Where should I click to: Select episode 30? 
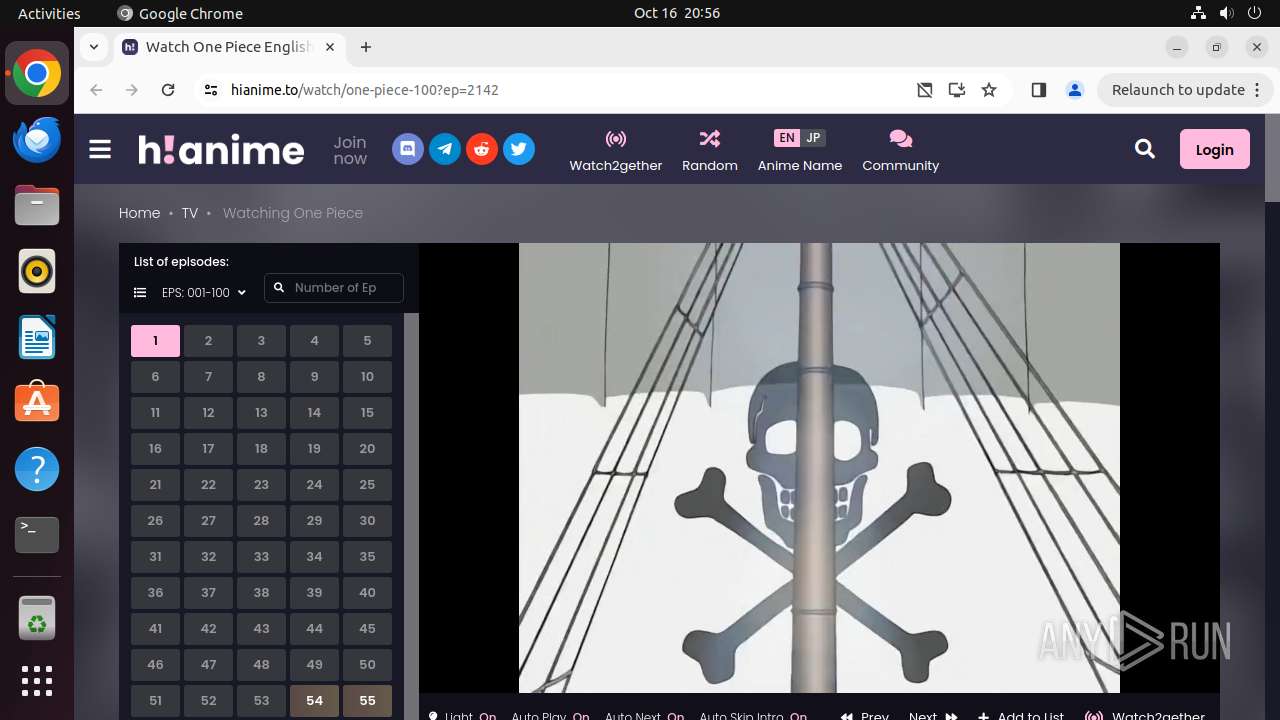click(367, 521)
